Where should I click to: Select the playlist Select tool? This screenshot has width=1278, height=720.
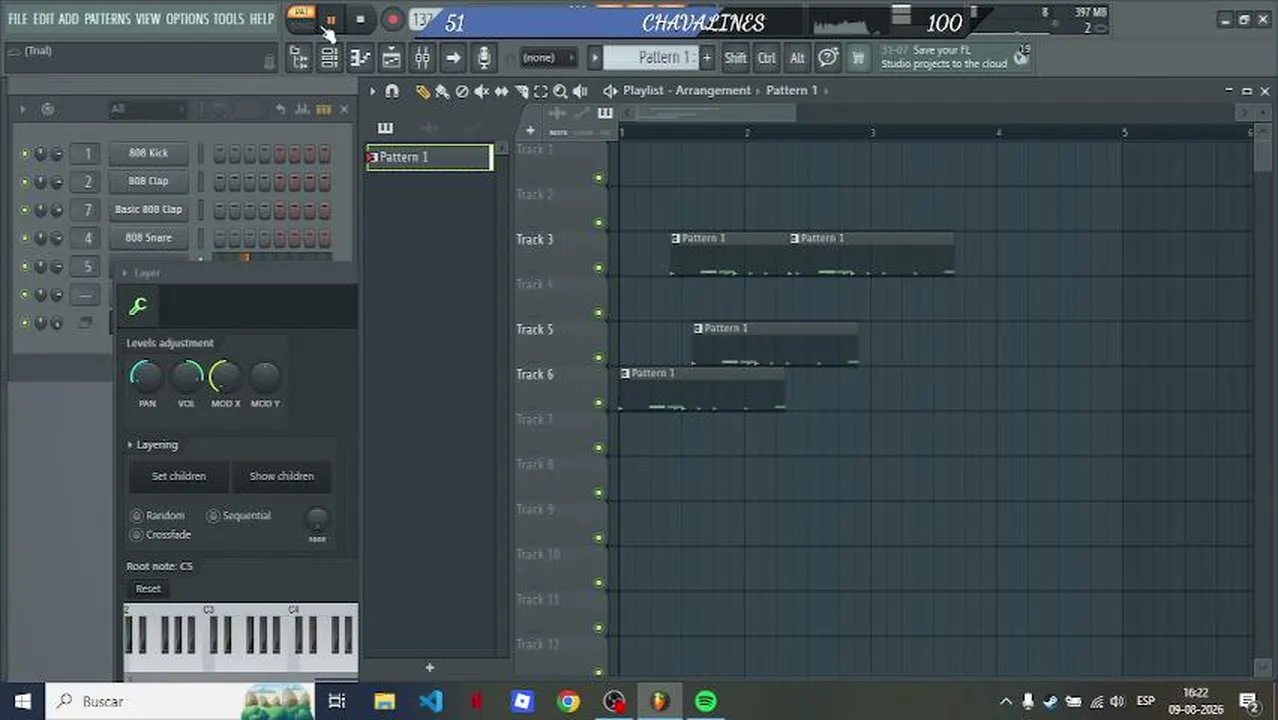pyautogui.click(x=541, y=91)
